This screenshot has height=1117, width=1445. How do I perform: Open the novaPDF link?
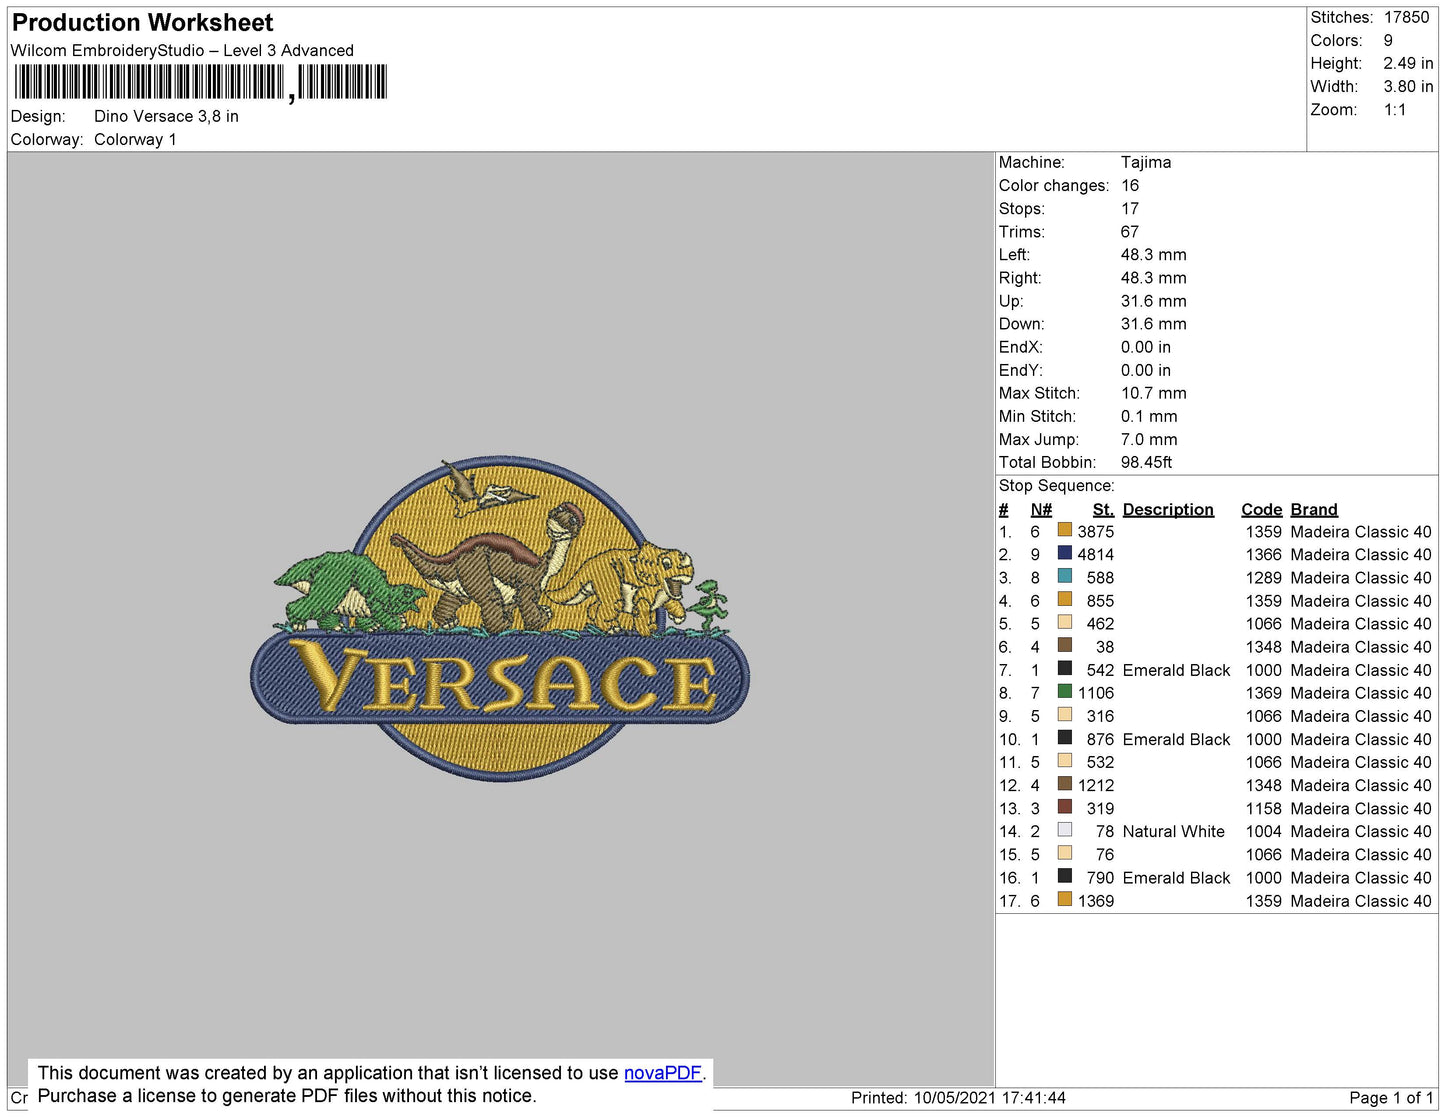[662, 1073]
